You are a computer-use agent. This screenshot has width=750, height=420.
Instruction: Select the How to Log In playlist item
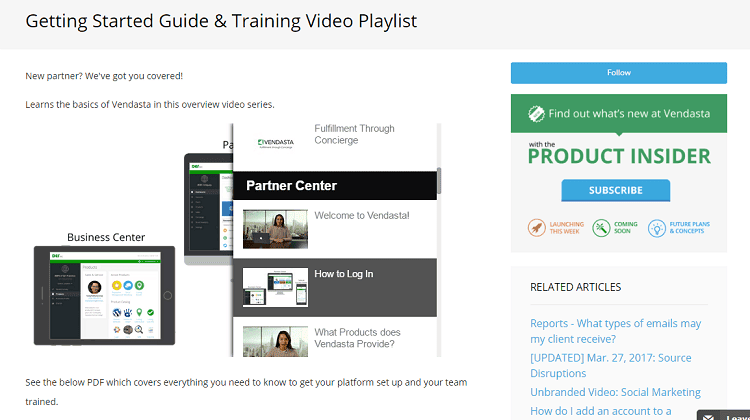click(x=335, y=287)
